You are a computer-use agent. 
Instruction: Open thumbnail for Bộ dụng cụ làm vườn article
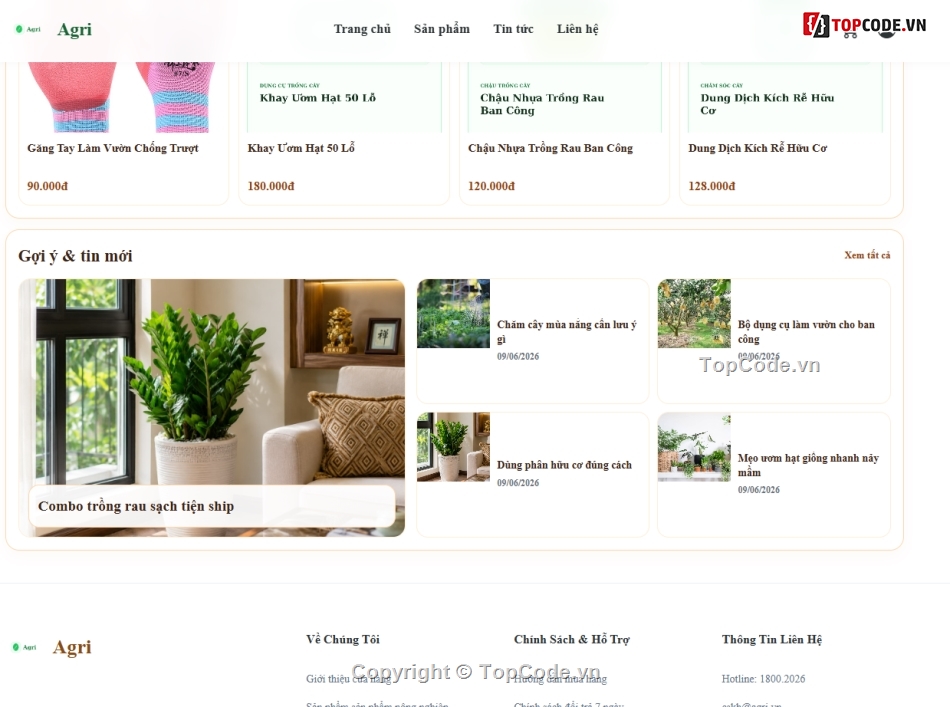coord(694,313)
